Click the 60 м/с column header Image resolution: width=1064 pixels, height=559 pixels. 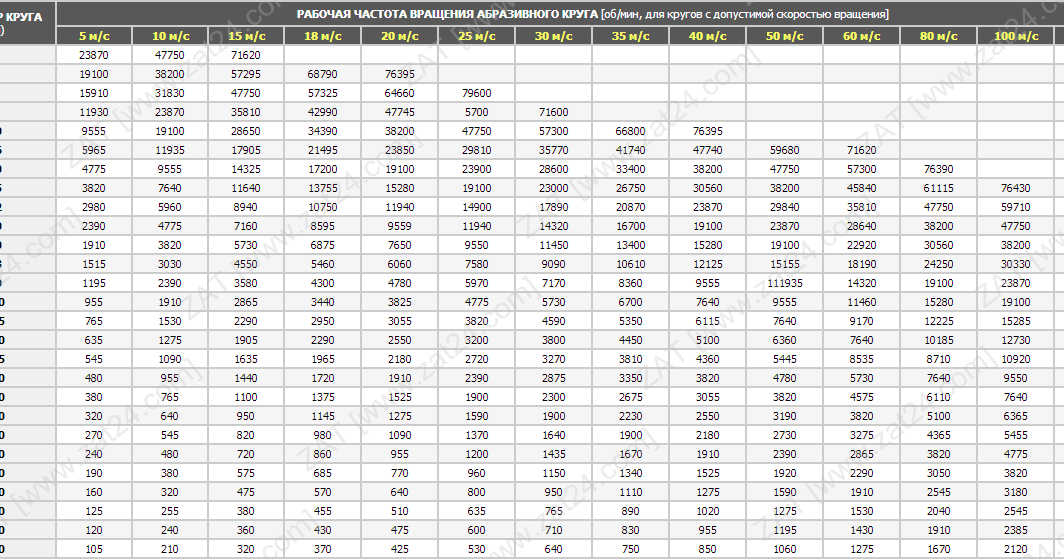pyautogui.click(x=861, y=36)
